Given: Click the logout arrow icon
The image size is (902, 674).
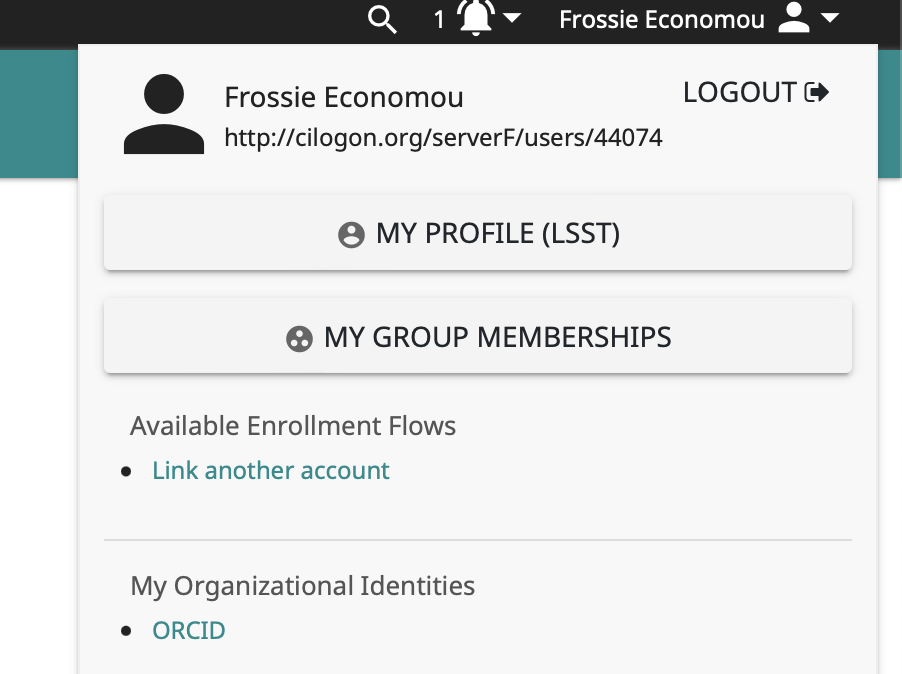Looking at the screenshot, I should [x=817, y=93].
